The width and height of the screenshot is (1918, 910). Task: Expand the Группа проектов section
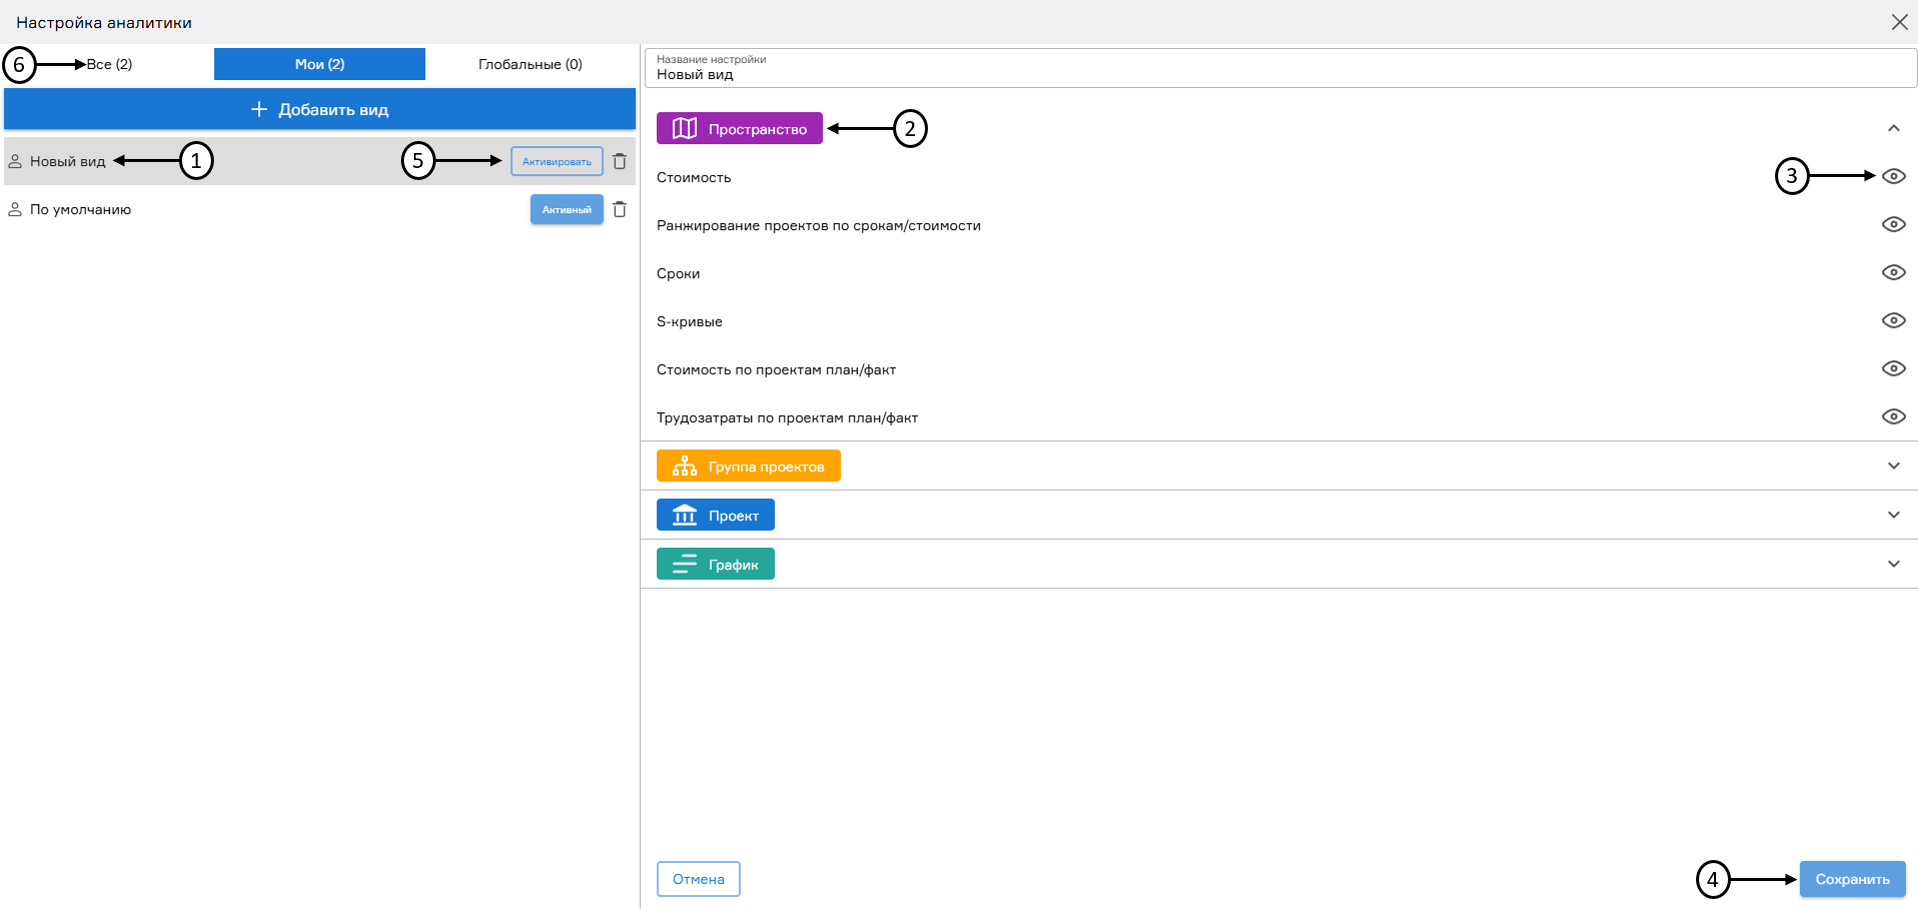tap(1893, 465)
